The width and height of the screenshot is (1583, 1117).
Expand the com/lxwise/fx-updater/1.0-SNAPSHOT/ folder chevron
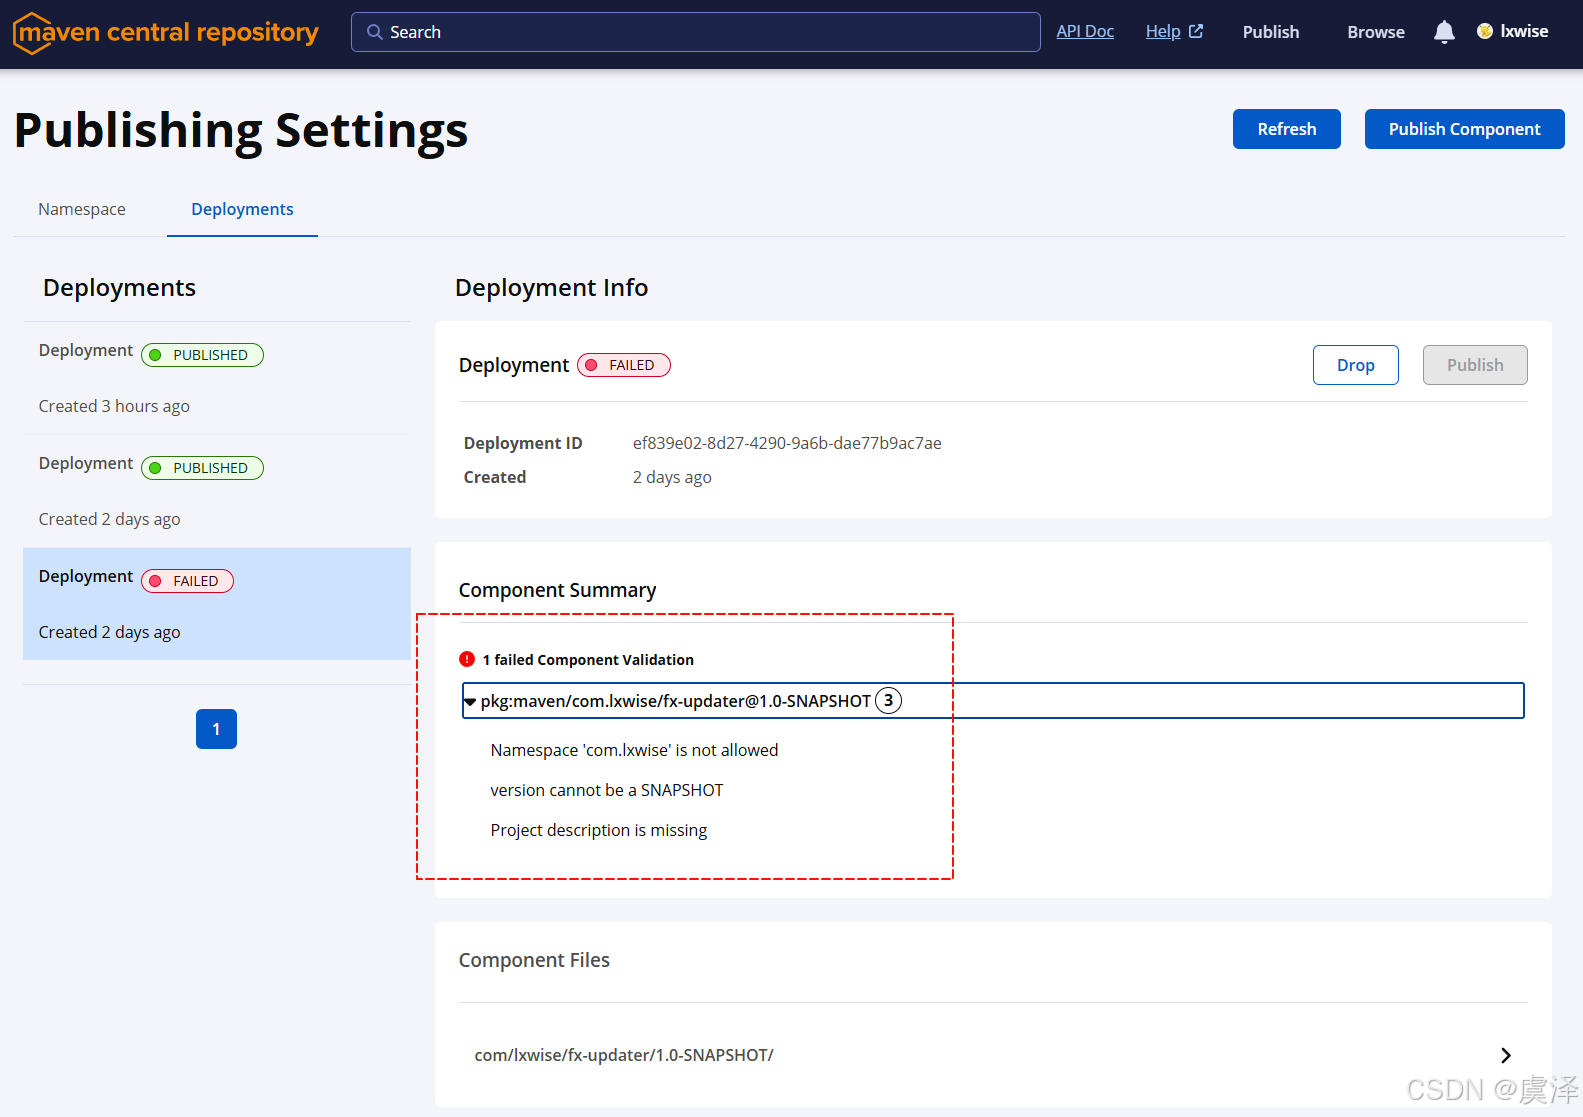pyautogui.click(x=1506, y=1055)
